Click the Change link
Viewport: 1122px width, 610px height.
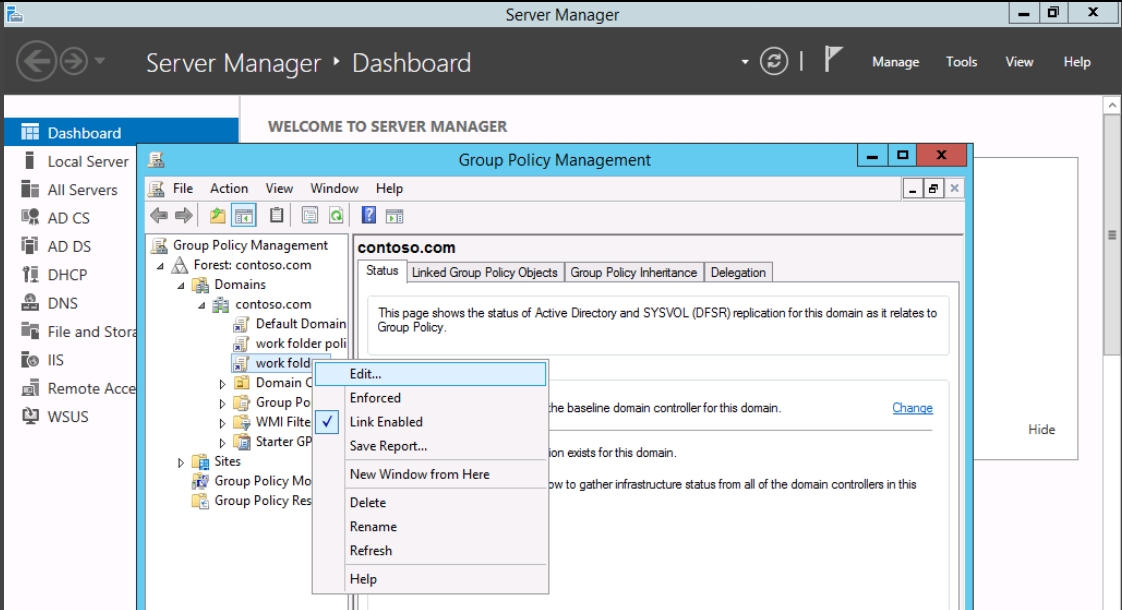pyautogui.click(x=912, y=407)
